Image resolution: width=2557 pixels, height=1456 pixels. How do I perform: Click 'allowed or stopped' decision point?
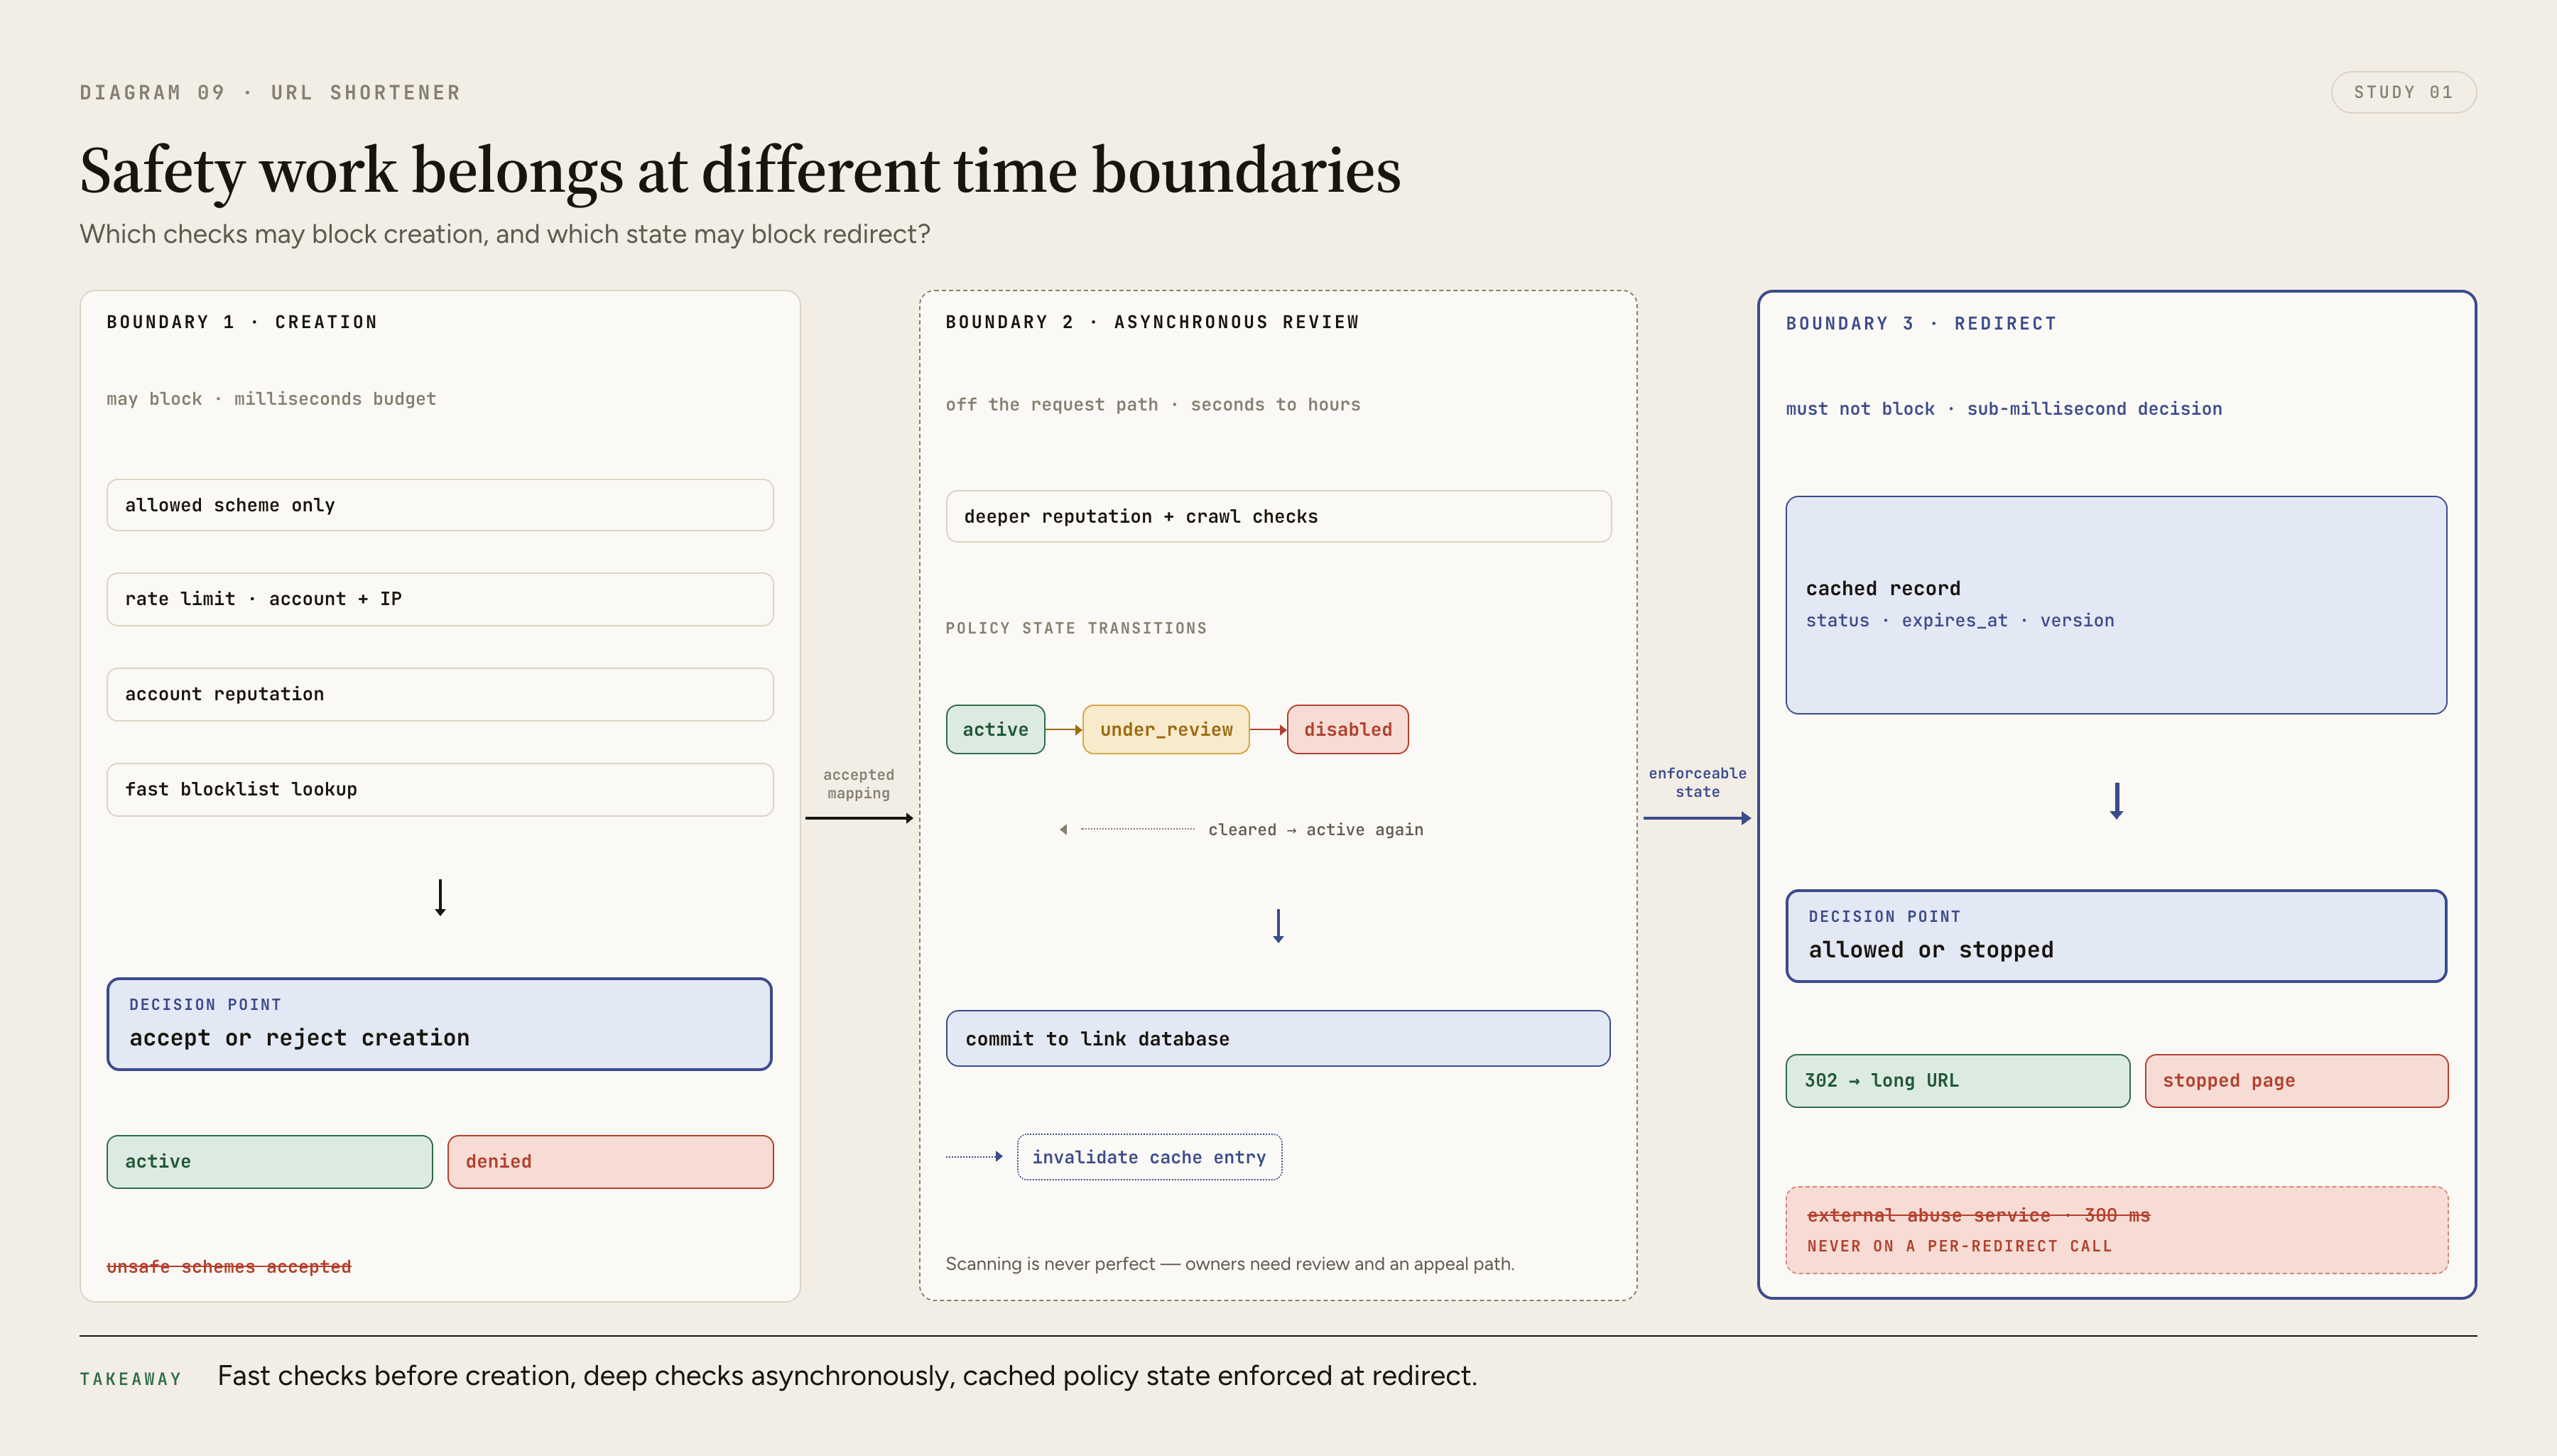point(2116,936)
